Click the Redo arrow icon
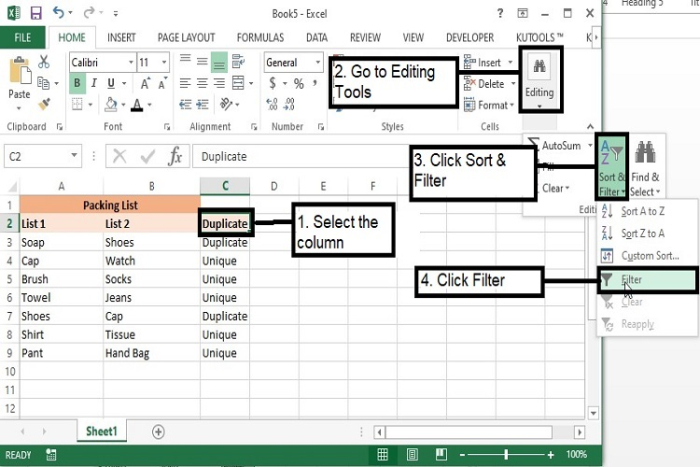 [89, 13]
